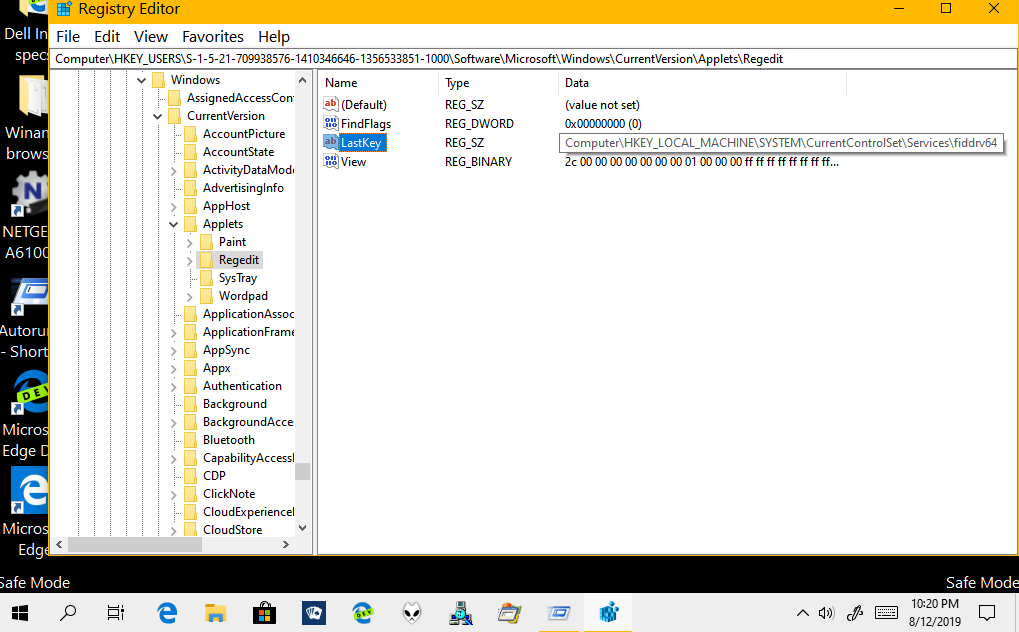
Task: Click the View binary value icon
Action: pyautogui.click(x=331, y=161)
